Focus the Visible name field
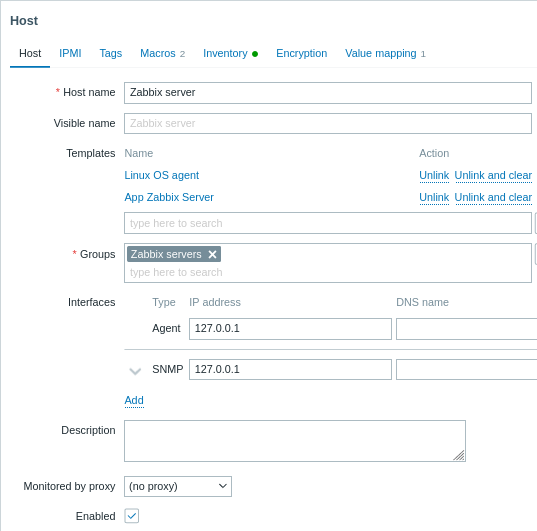Image resolution: width=537 pixels, height=531 pixels. pyautogui.click(x=328, y=123)
